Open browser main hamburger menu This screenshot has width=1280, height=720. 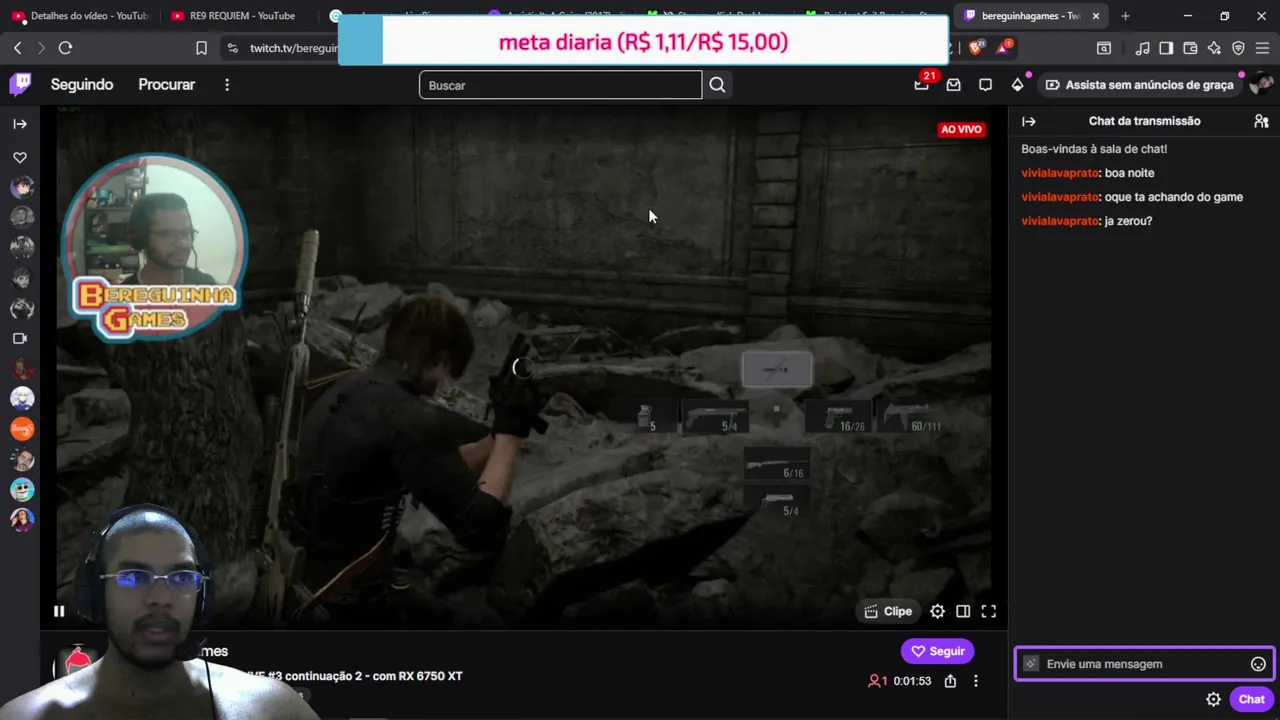1263,48
